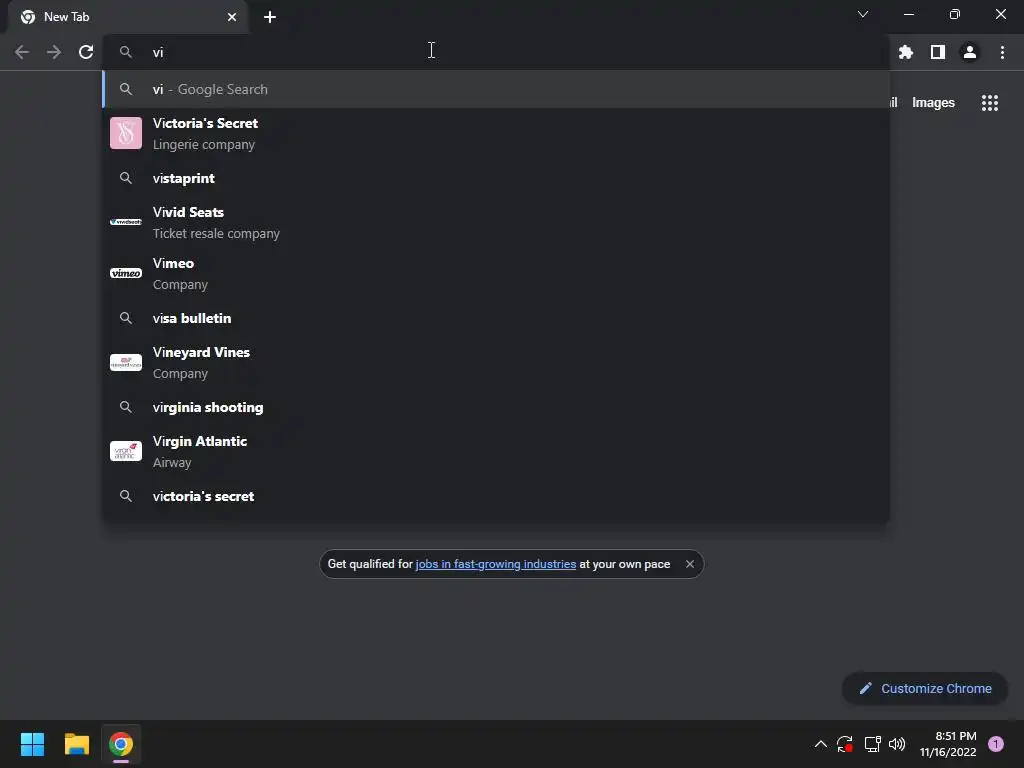This screenshot has width=1024, height=768.
Task: Click the Virgin Atlantic logo thumbnail
Action: [x=126, y=451]
